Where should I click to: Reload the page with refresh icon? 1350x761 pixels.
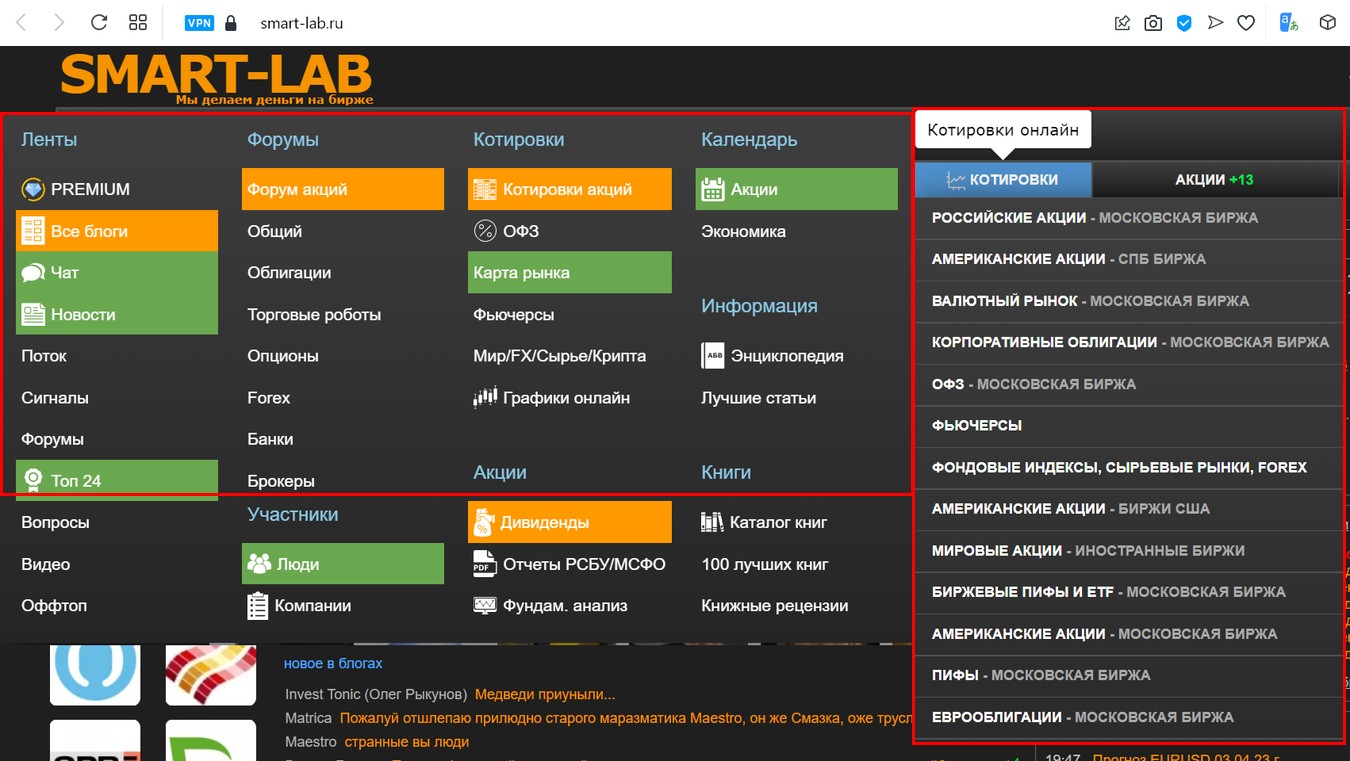[99, 22]
